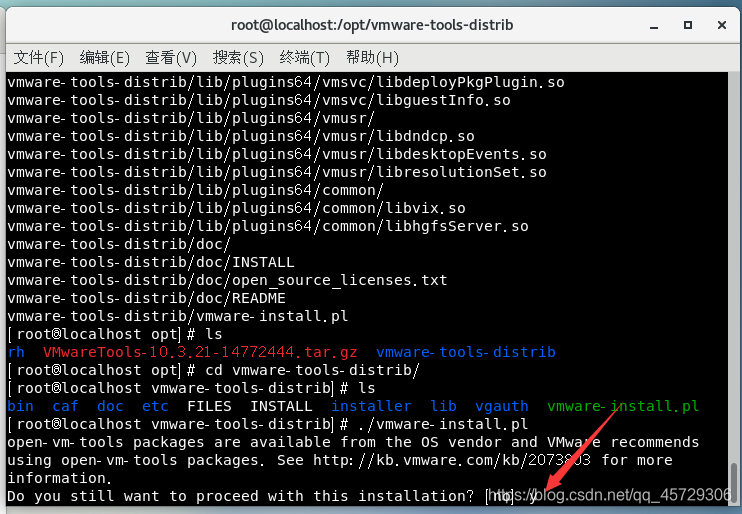Screen dimensions: 742x514
Task: Open the 编辑(E) menu
Action: tap(104, 58)
